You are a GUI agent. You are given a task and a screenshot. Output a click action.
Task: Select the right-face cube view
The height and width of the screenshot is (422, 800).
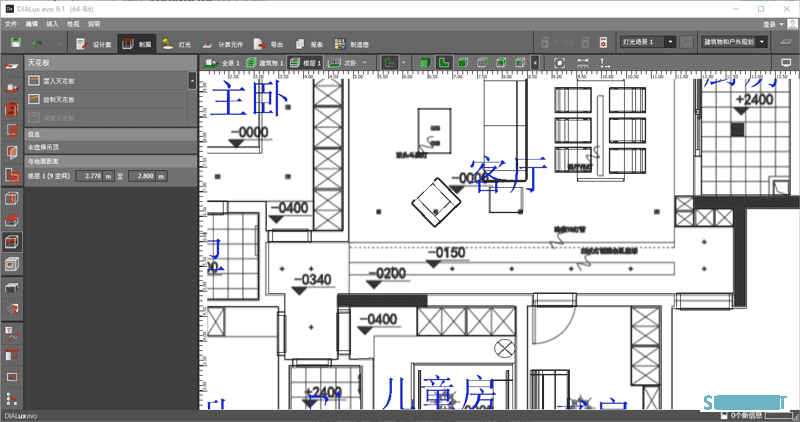coord(501,63)
